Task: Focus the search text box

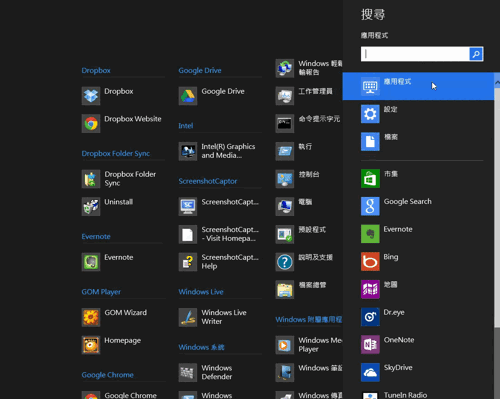Action: coord(415,54)
